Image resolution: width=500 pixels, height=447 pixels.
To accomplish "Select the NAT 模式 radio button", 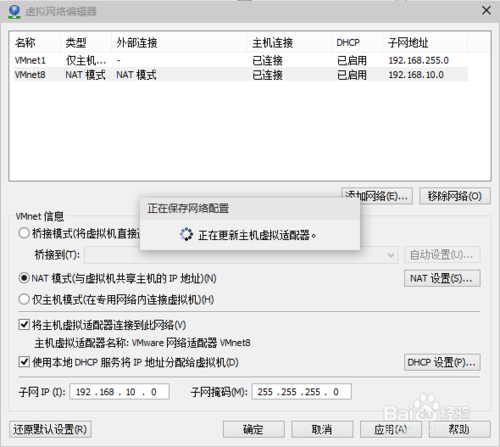I will pos(24,278).
